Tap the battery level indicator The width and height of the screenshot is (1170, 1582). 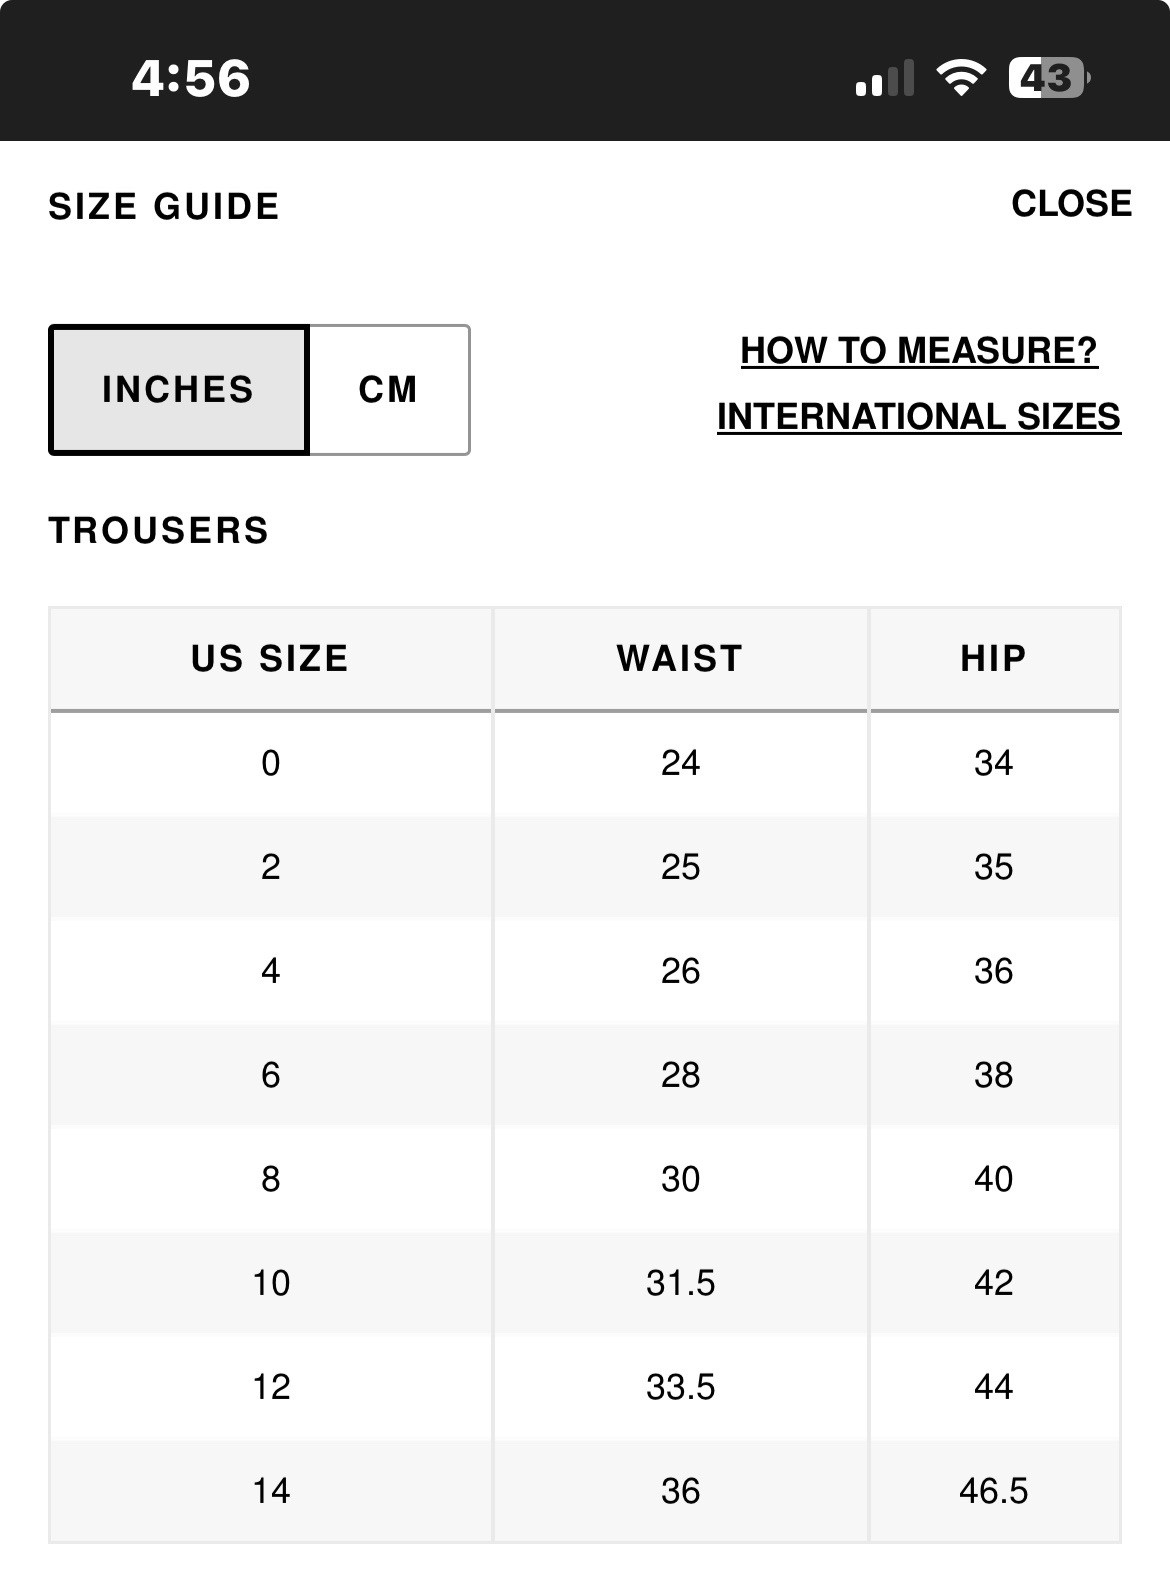pos(1048,78)
